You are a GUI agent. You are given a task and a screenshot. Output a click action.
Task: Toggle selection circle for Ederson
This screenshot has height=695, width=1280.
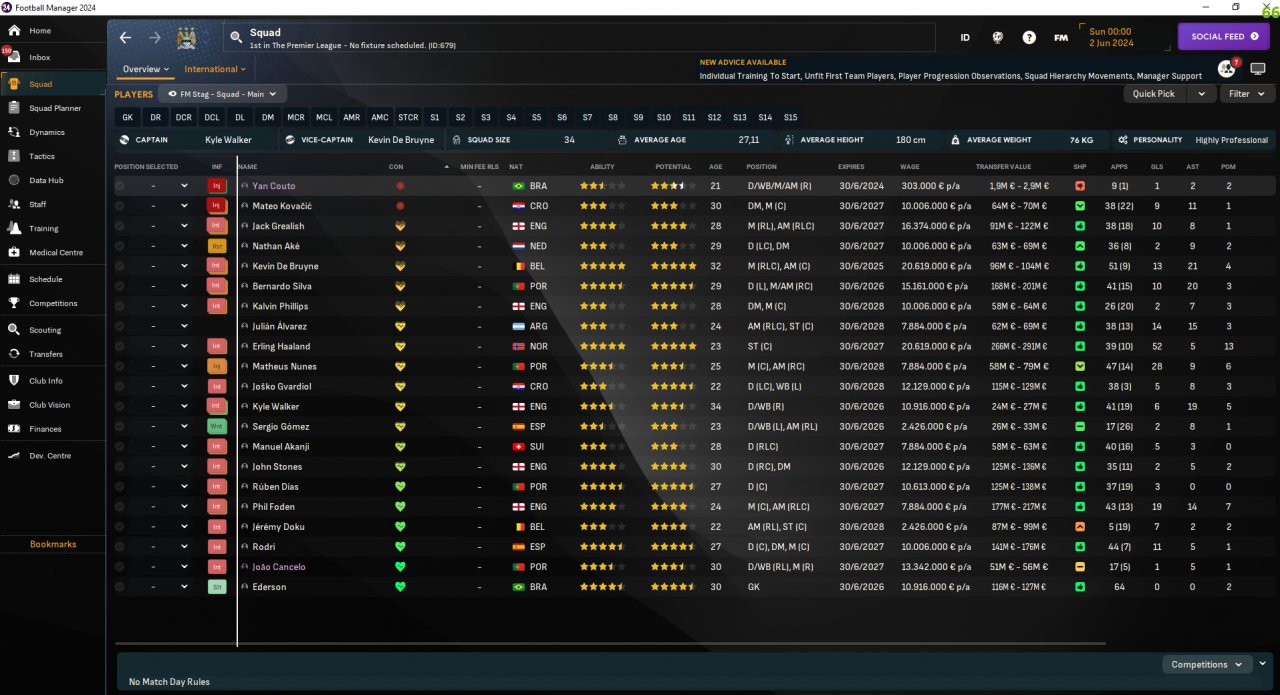click(120, 587)
